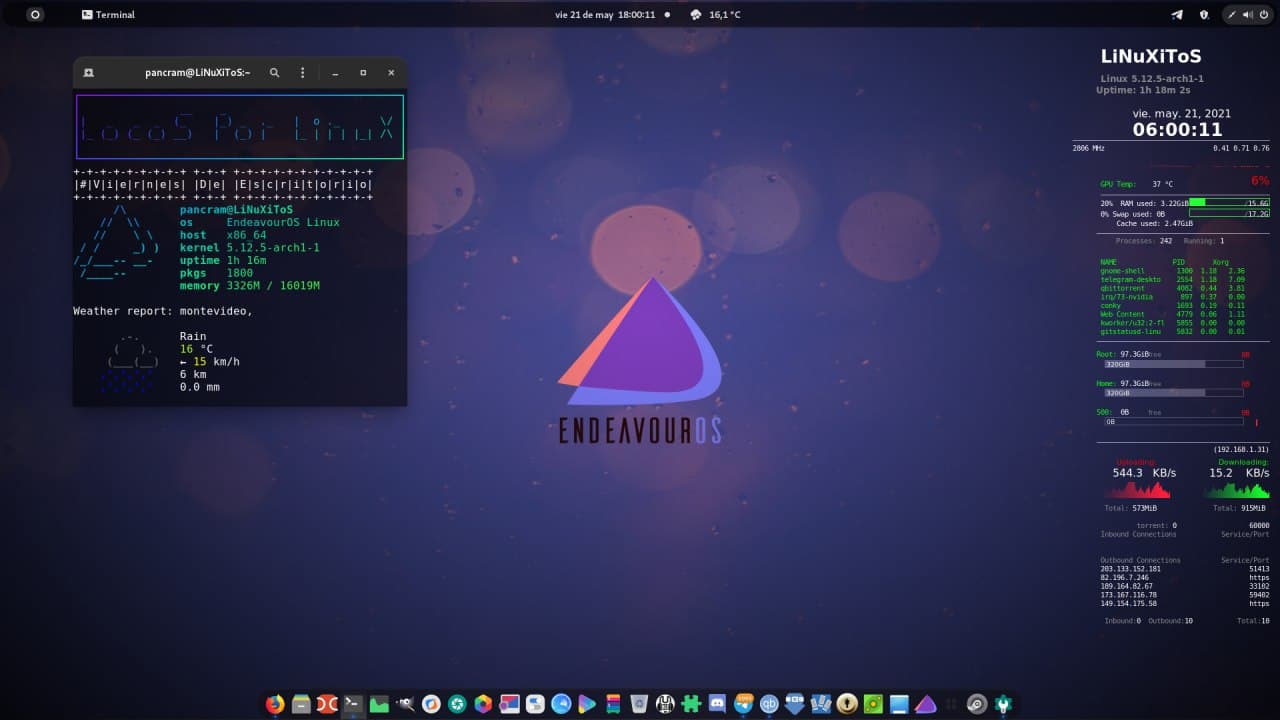This screenshot has height=720, width=1280.
Task: Open qBittorrent from the dock
Action: click(x=769, y=704)
